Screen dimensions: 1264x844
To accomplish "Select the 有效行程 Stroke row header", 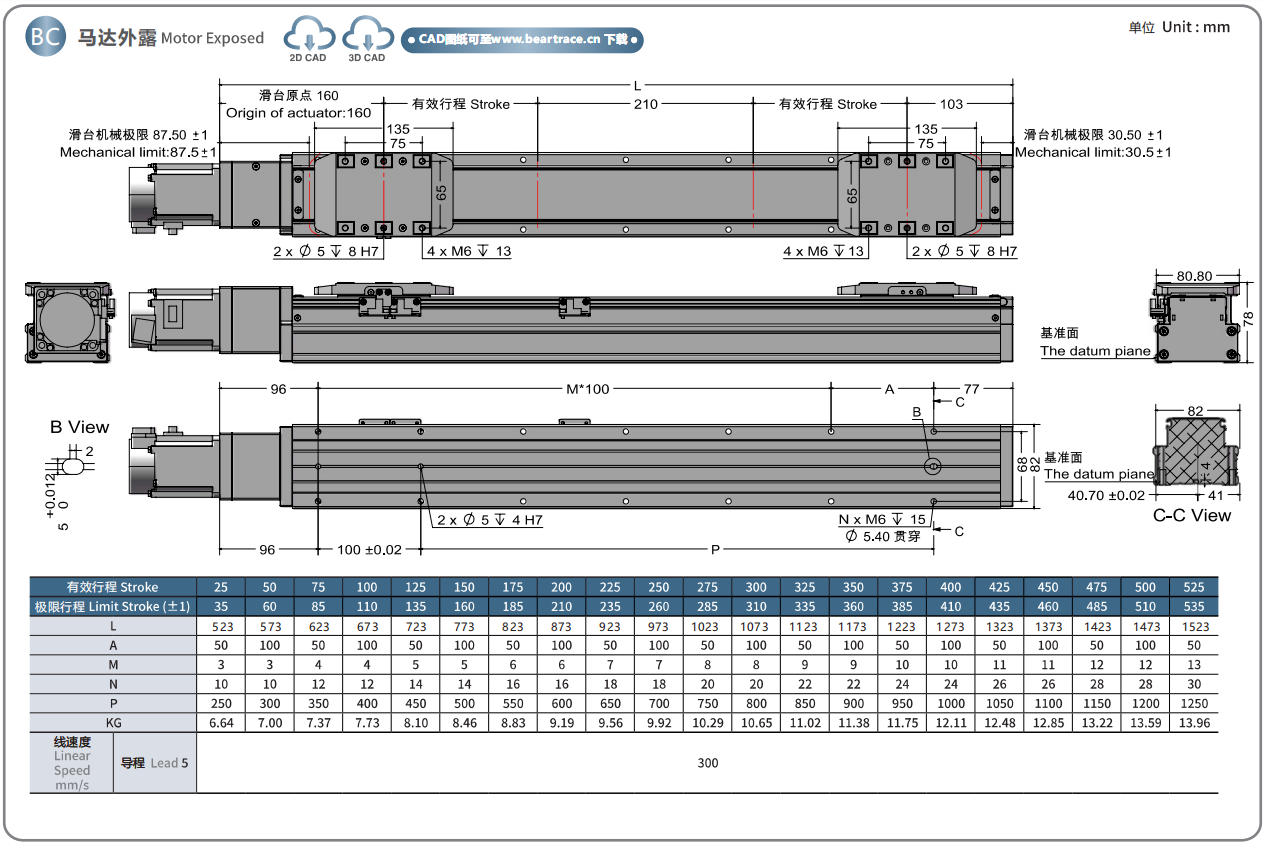I will (x=113, y=587).
